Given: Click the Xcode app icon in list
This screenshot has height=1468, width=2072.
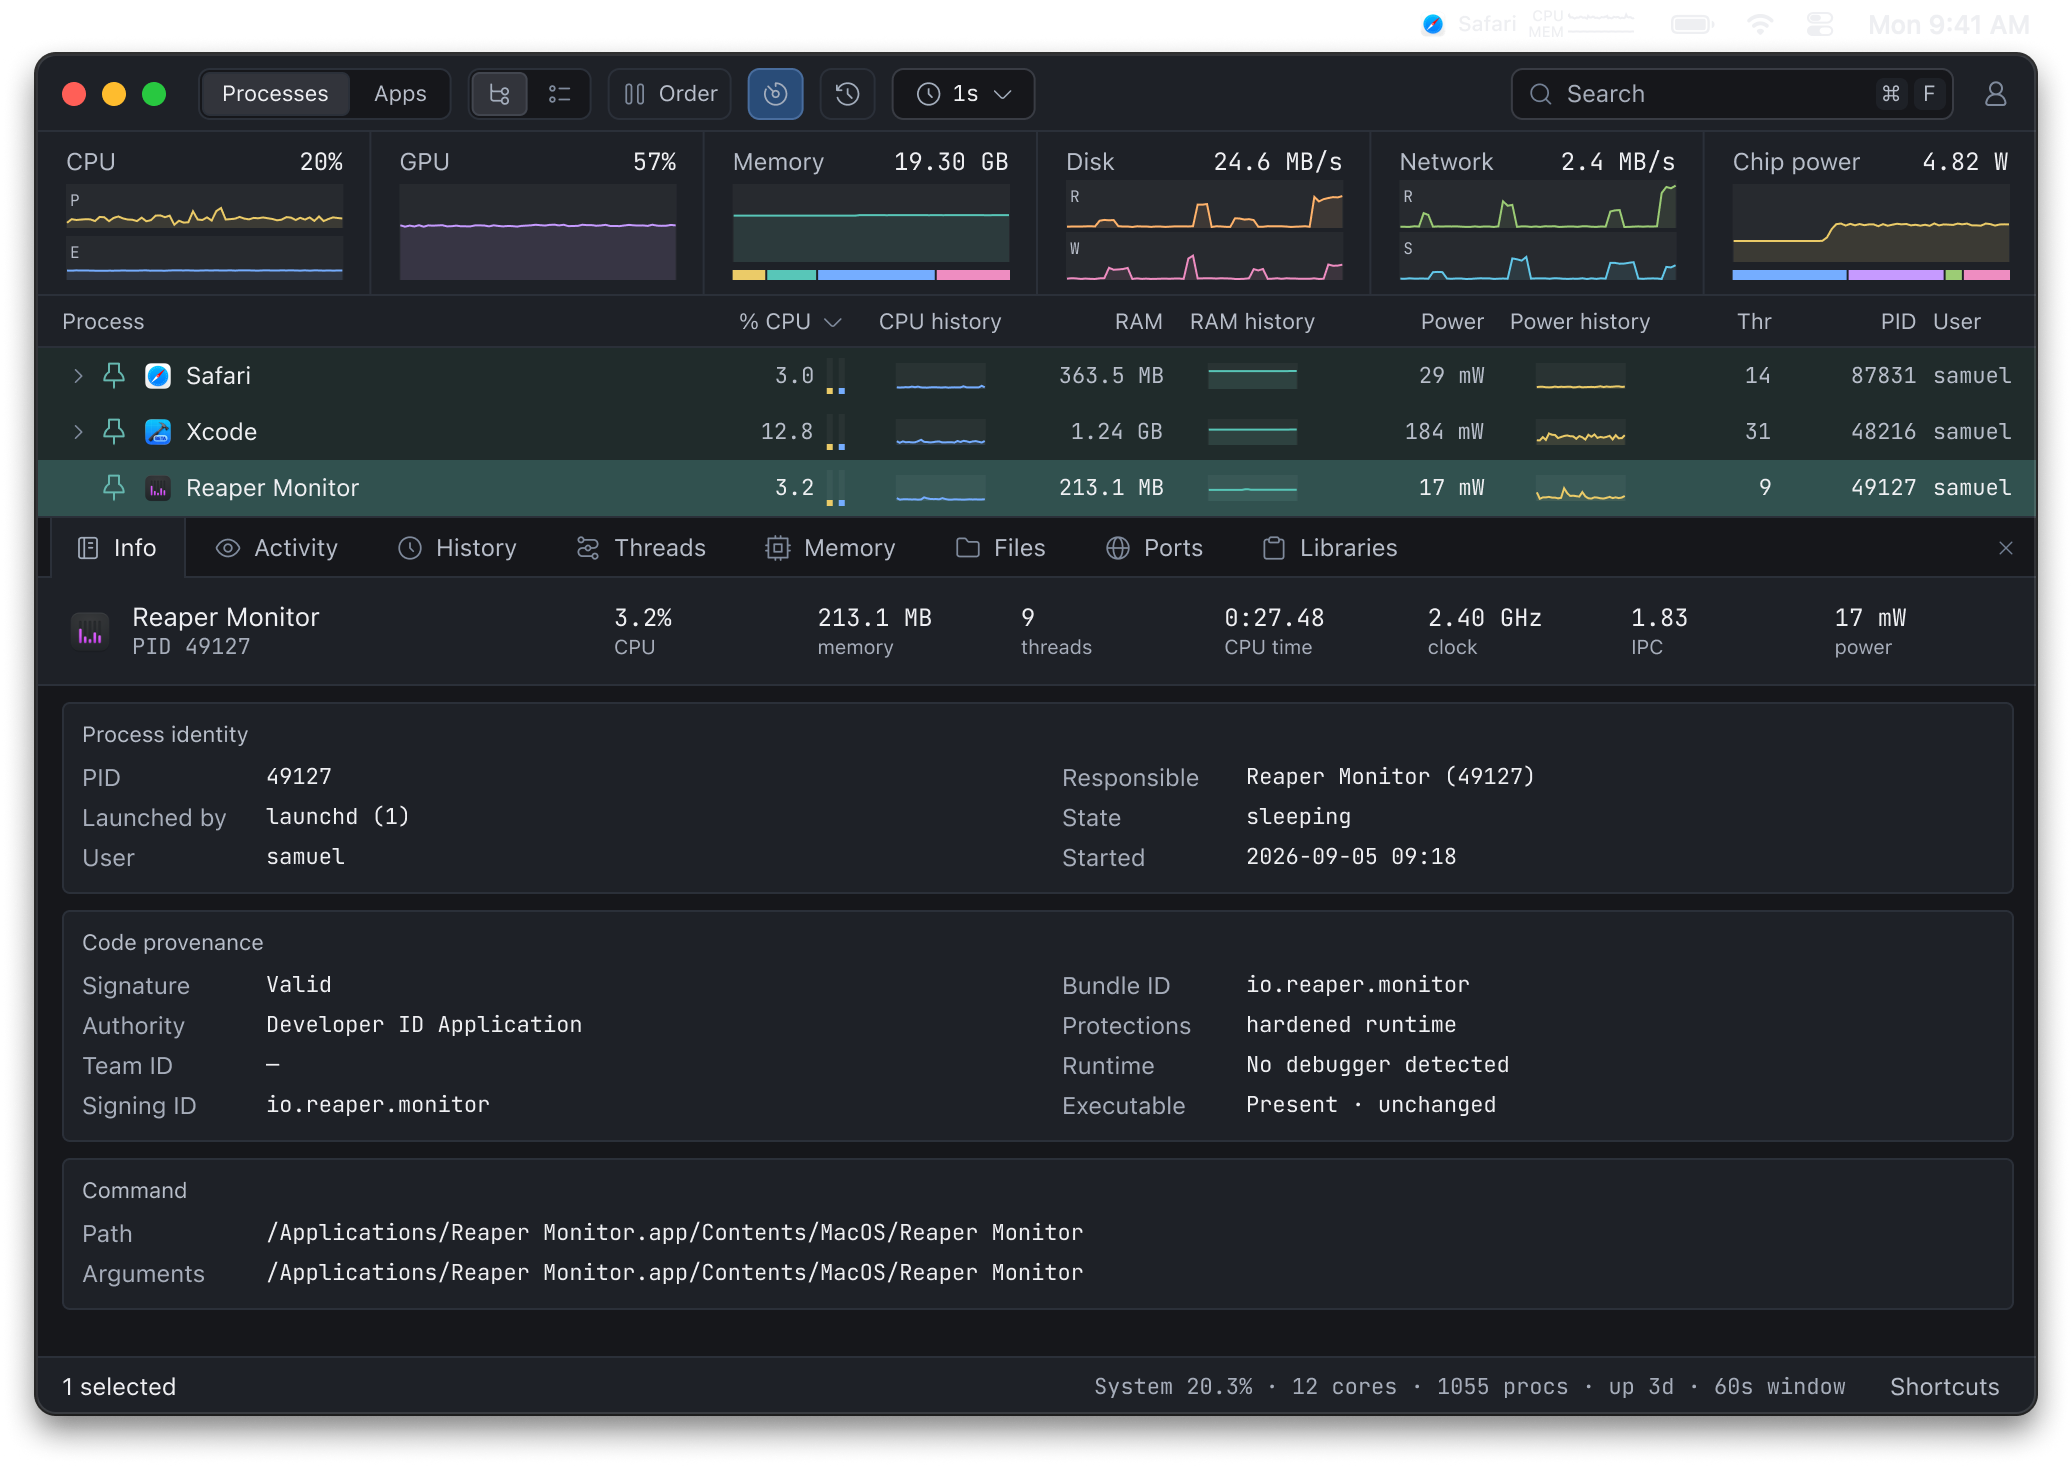Looking at the screenshot, I should pyautogui.click(x=158, y=432).
